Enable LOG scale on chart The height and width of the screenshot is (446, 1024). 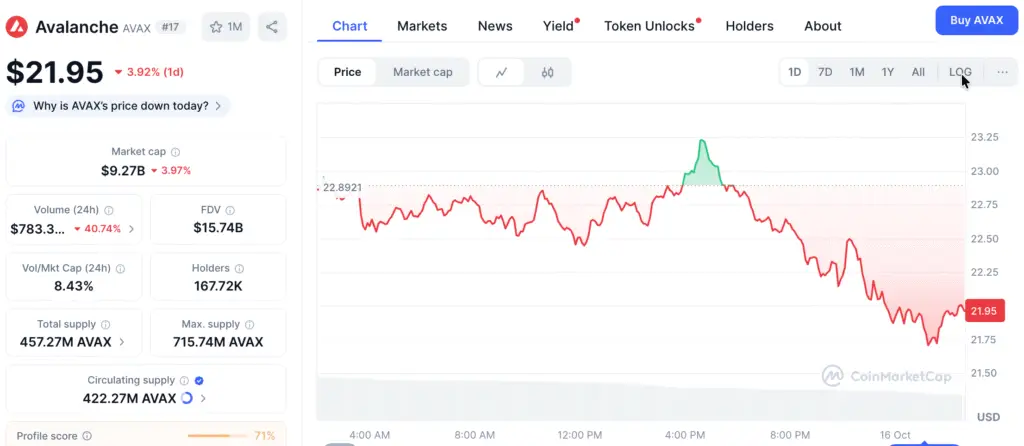pos(960,72)
